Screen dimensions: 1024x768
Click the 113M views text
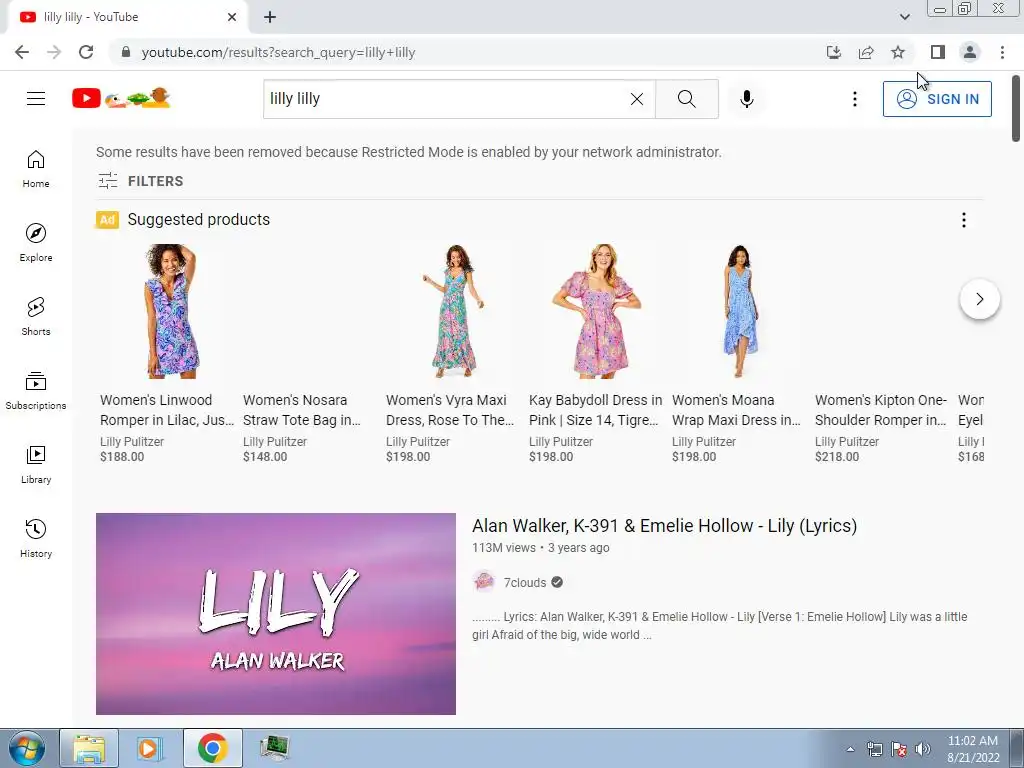point(504,548)
